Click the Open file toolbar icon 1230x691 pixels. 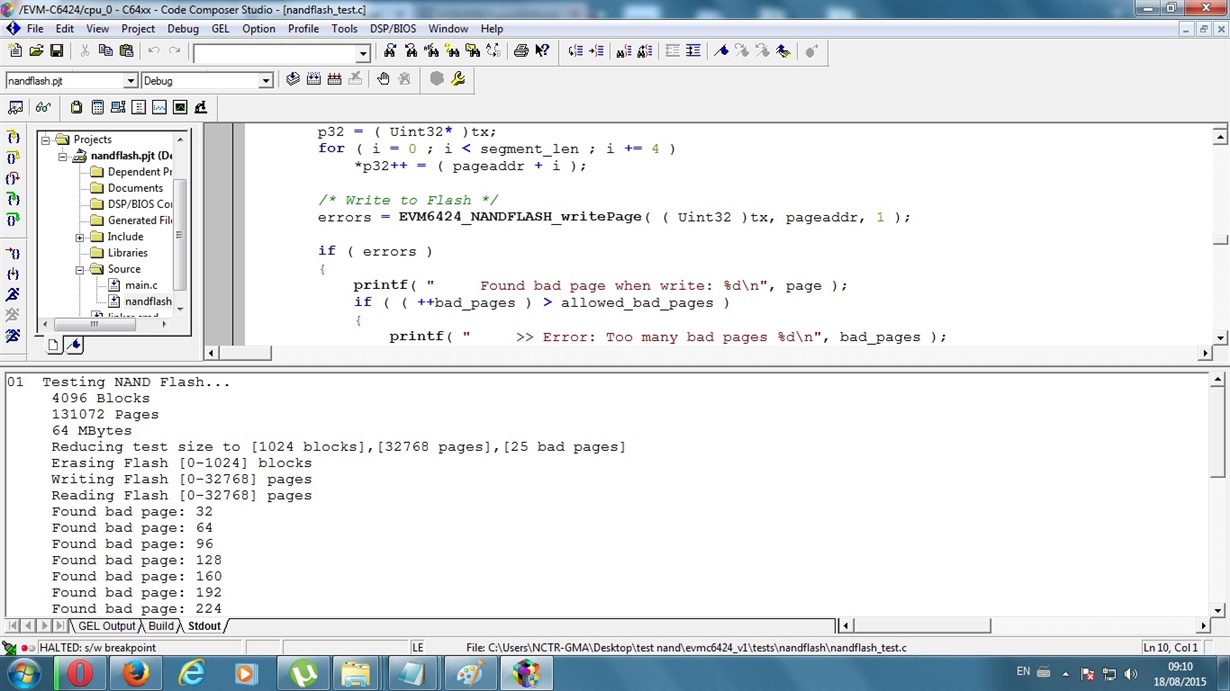coord(36,51)
